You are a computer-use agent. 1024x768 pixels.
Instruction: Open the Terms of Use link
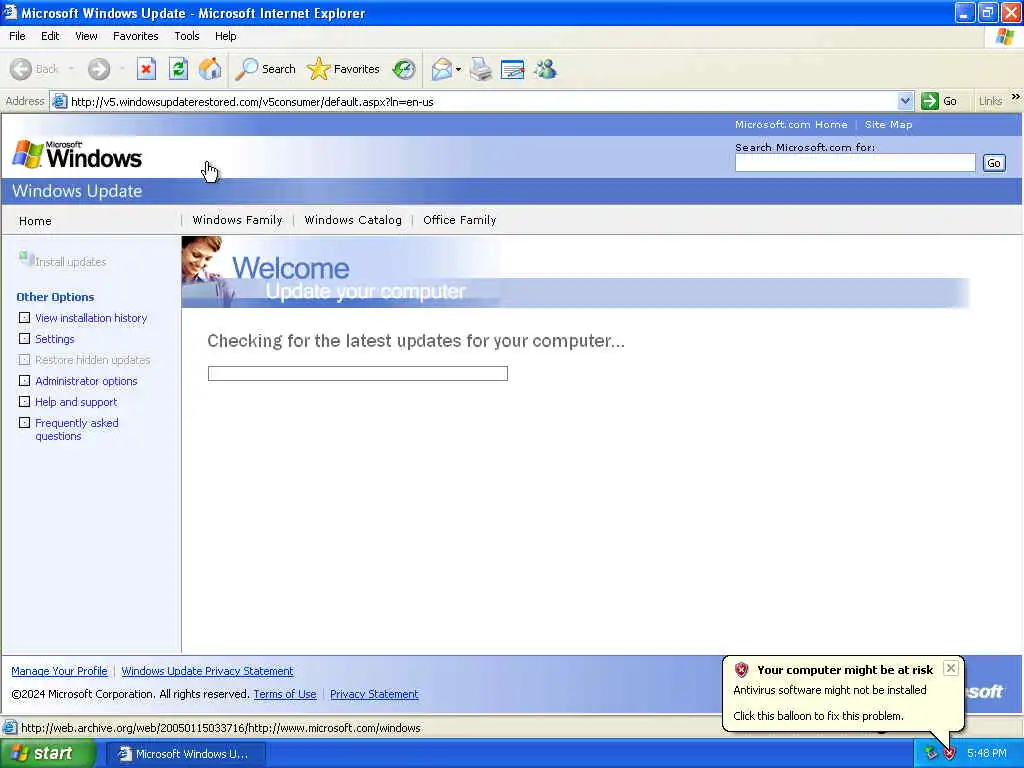tap(285, 694)
